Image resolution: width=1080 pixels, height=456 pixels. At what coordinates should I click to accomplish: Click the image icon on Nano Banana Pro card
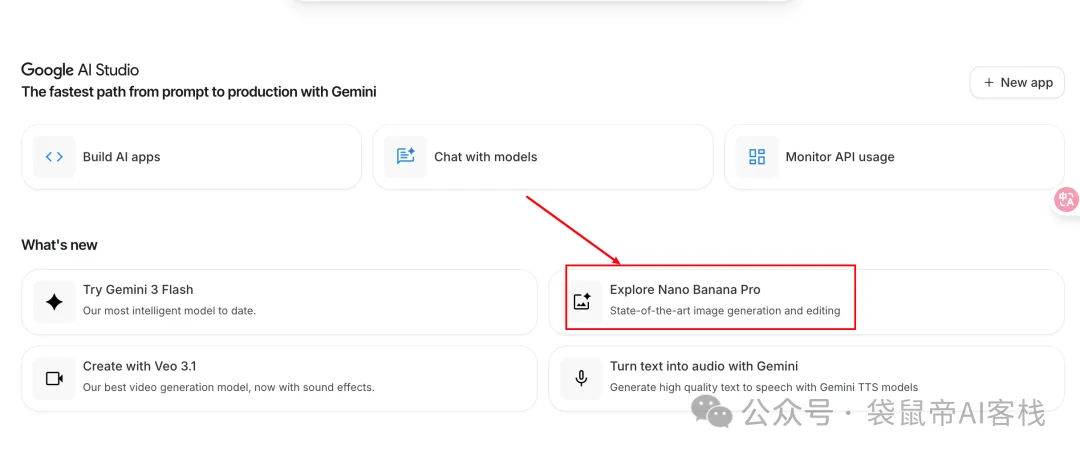pos(582,301)
